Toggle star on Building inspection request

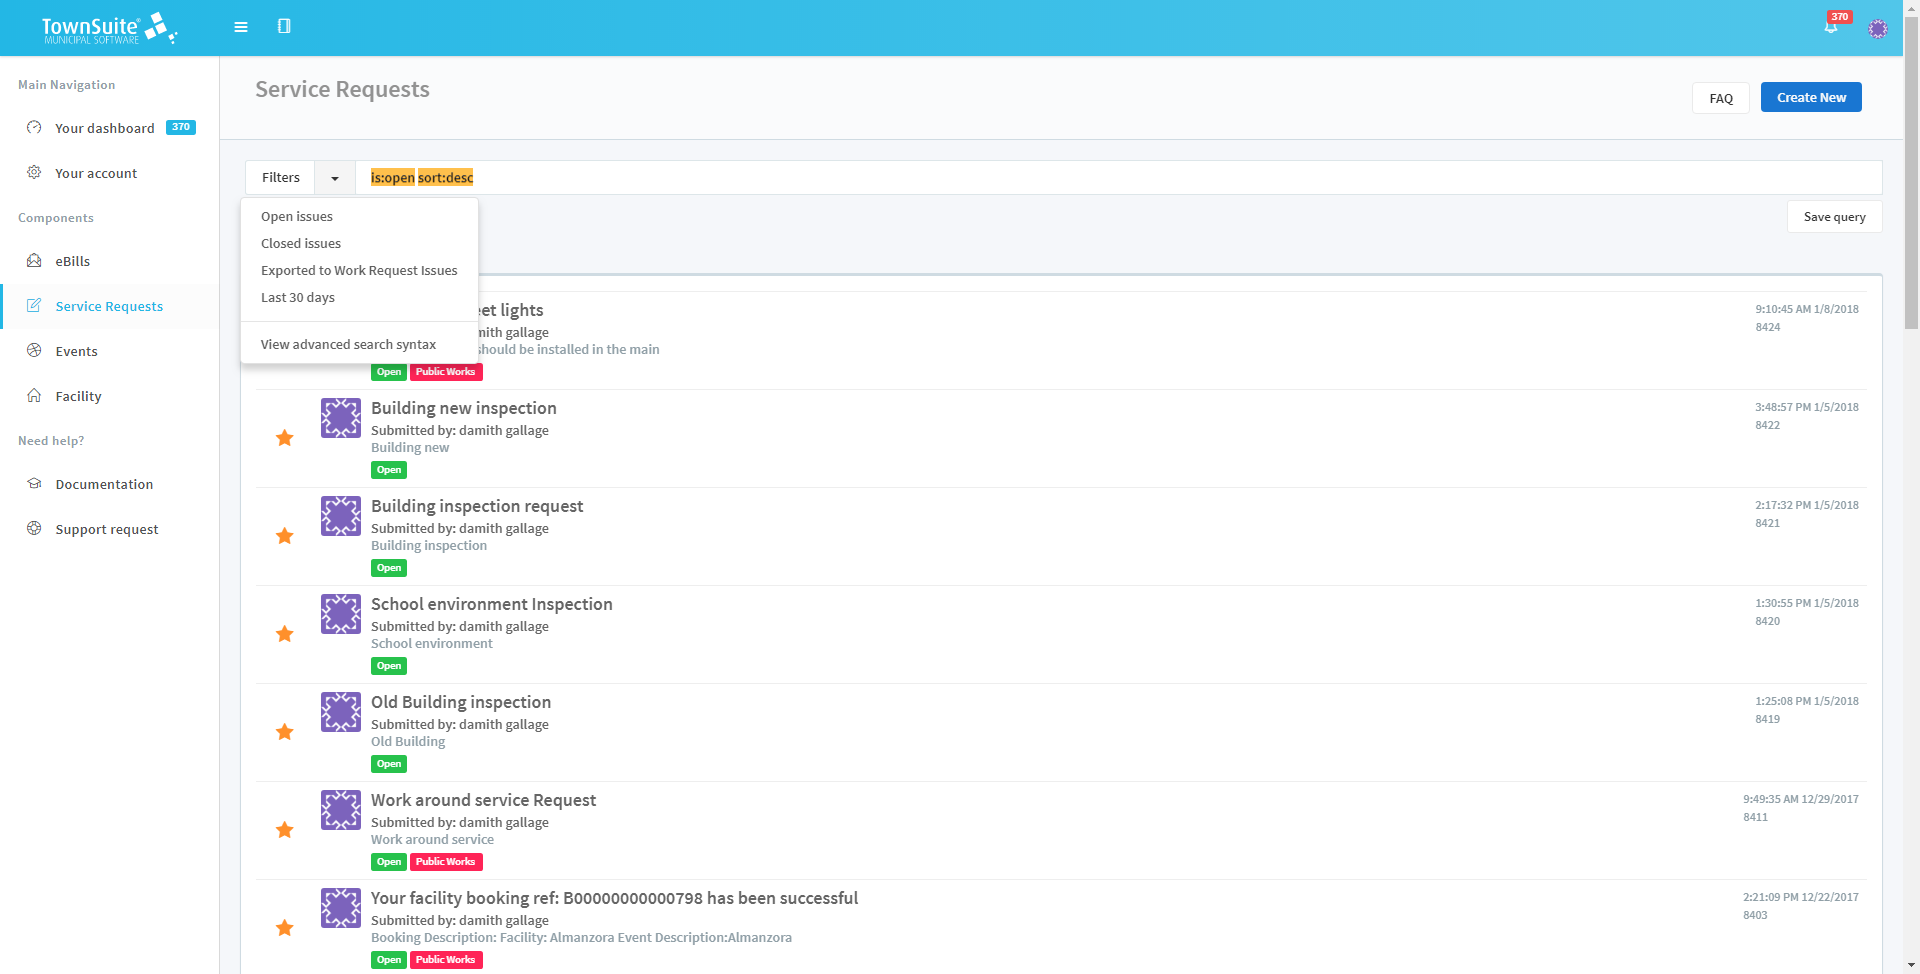tap(285, 536)
